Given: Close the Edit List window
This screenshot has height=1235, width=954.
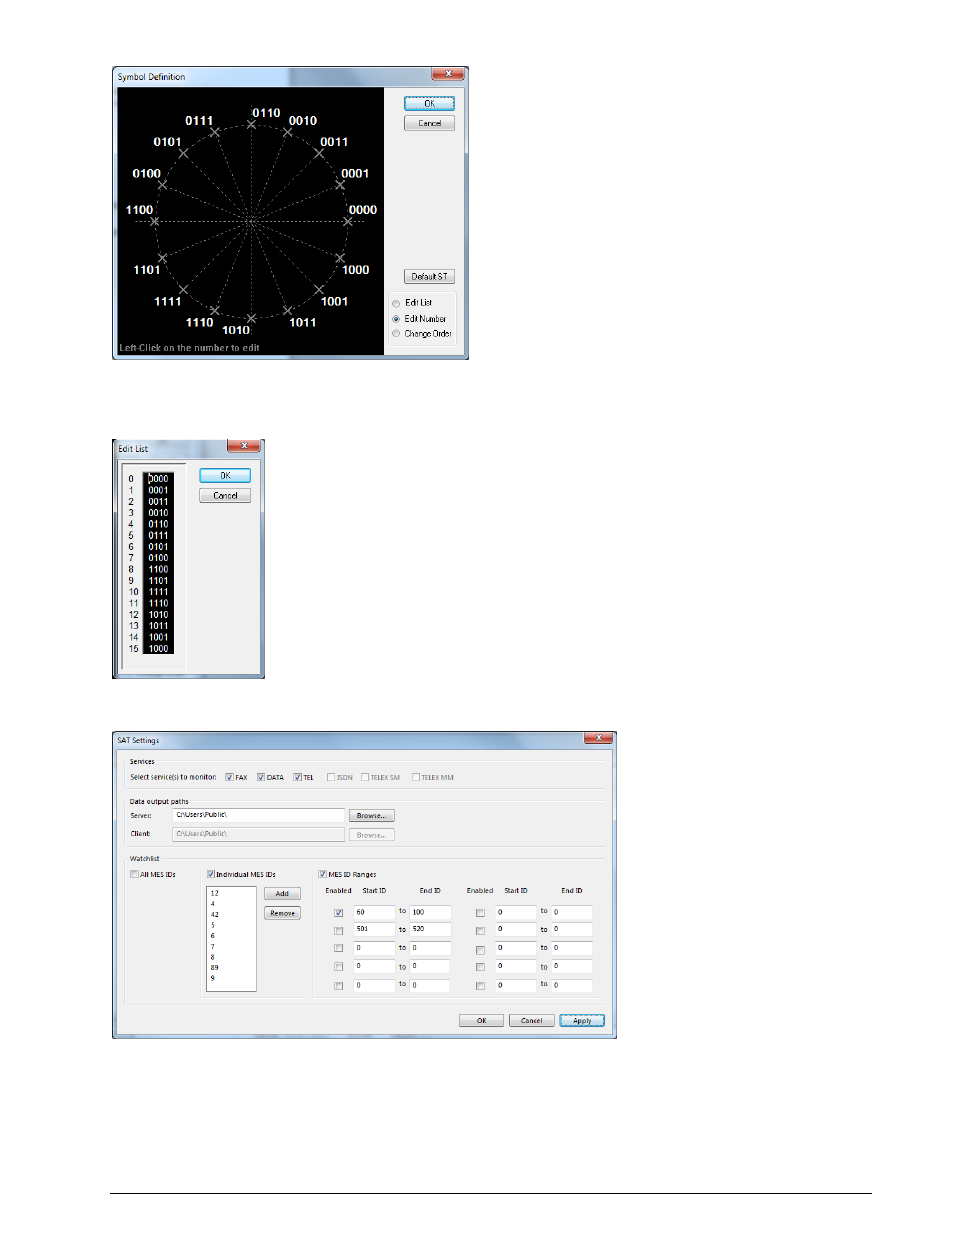Looking at the screenshot, I should (x=244, y=446).
